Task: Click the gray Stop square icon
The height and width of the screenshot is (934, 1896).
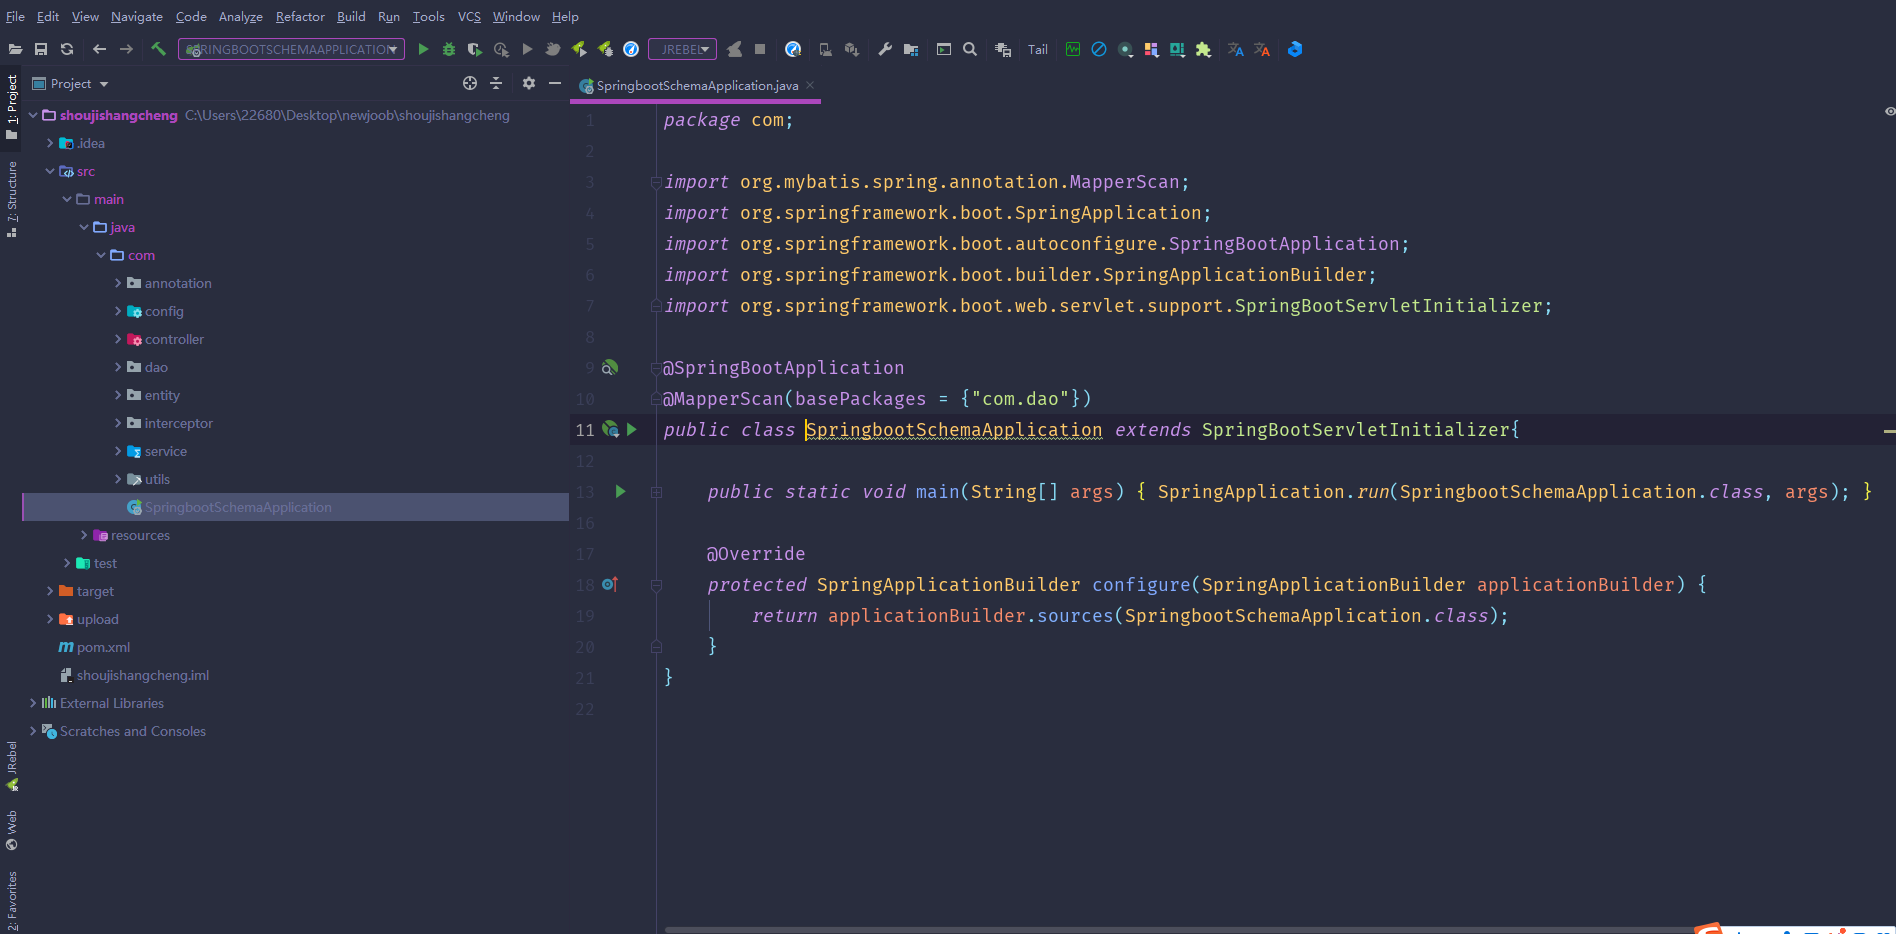Action: coord(760,49)
